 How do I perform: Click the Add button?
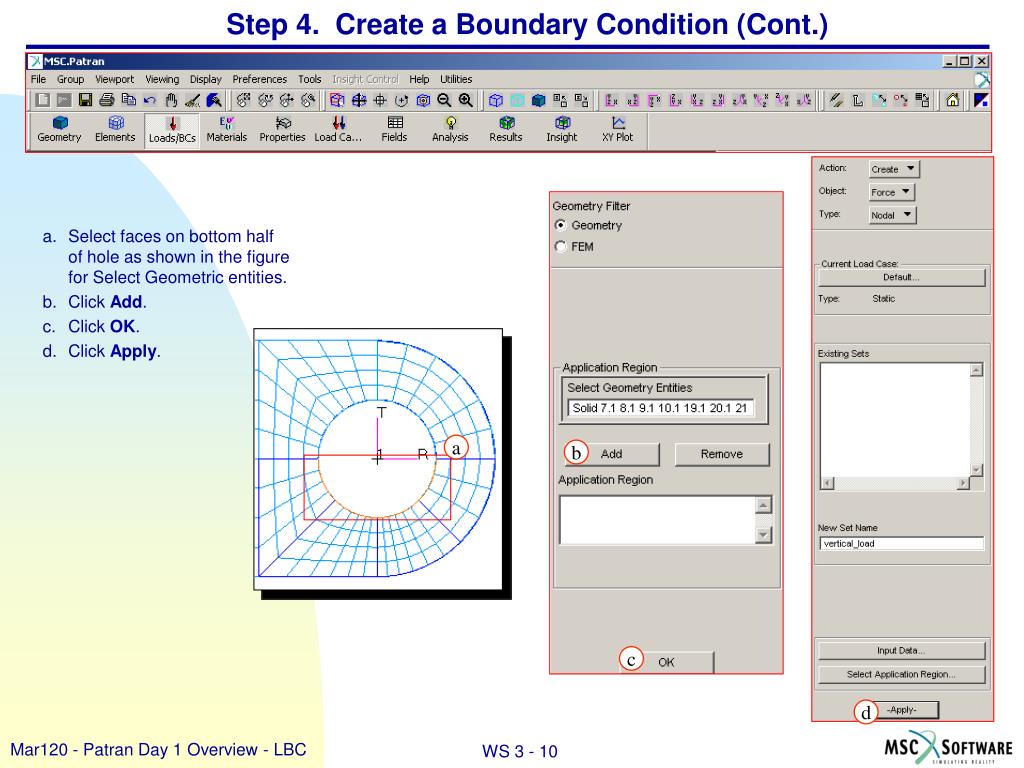click(x=611, y=454)
